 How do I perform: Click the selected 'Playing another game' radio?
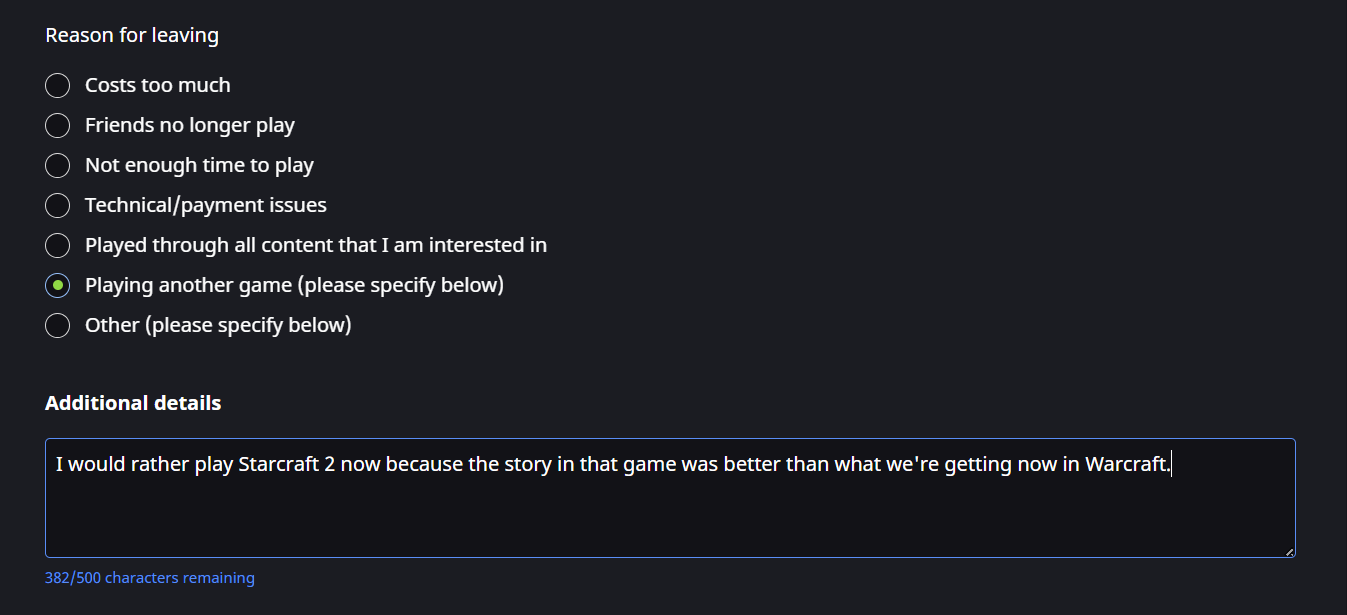click(x=58, y=286)
